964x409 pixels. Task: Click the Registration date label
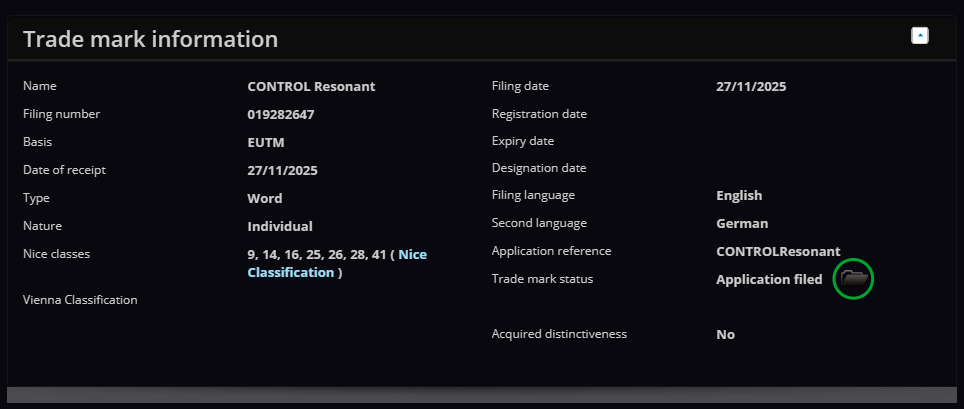(539, 114)
